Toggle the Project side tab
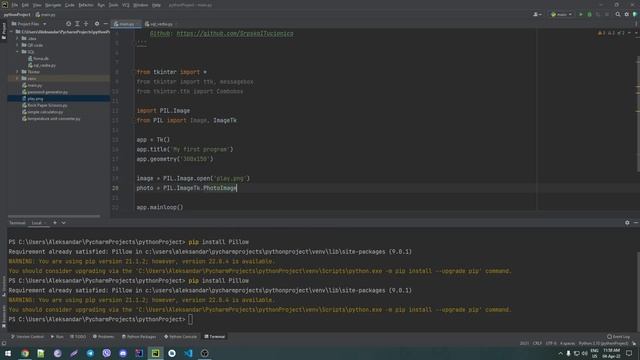 4,31
